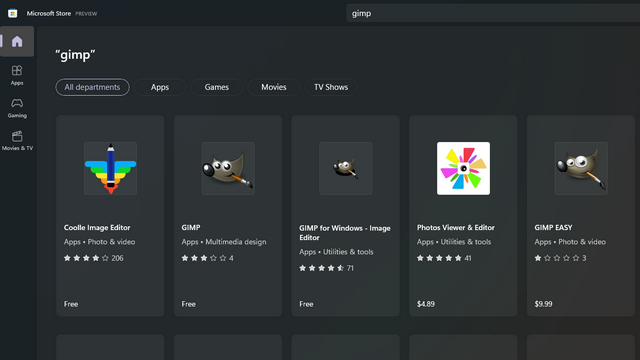Click GIMP EASY 3 rating stars
Viewport: 640px width, 360px height.
[560, 258]
